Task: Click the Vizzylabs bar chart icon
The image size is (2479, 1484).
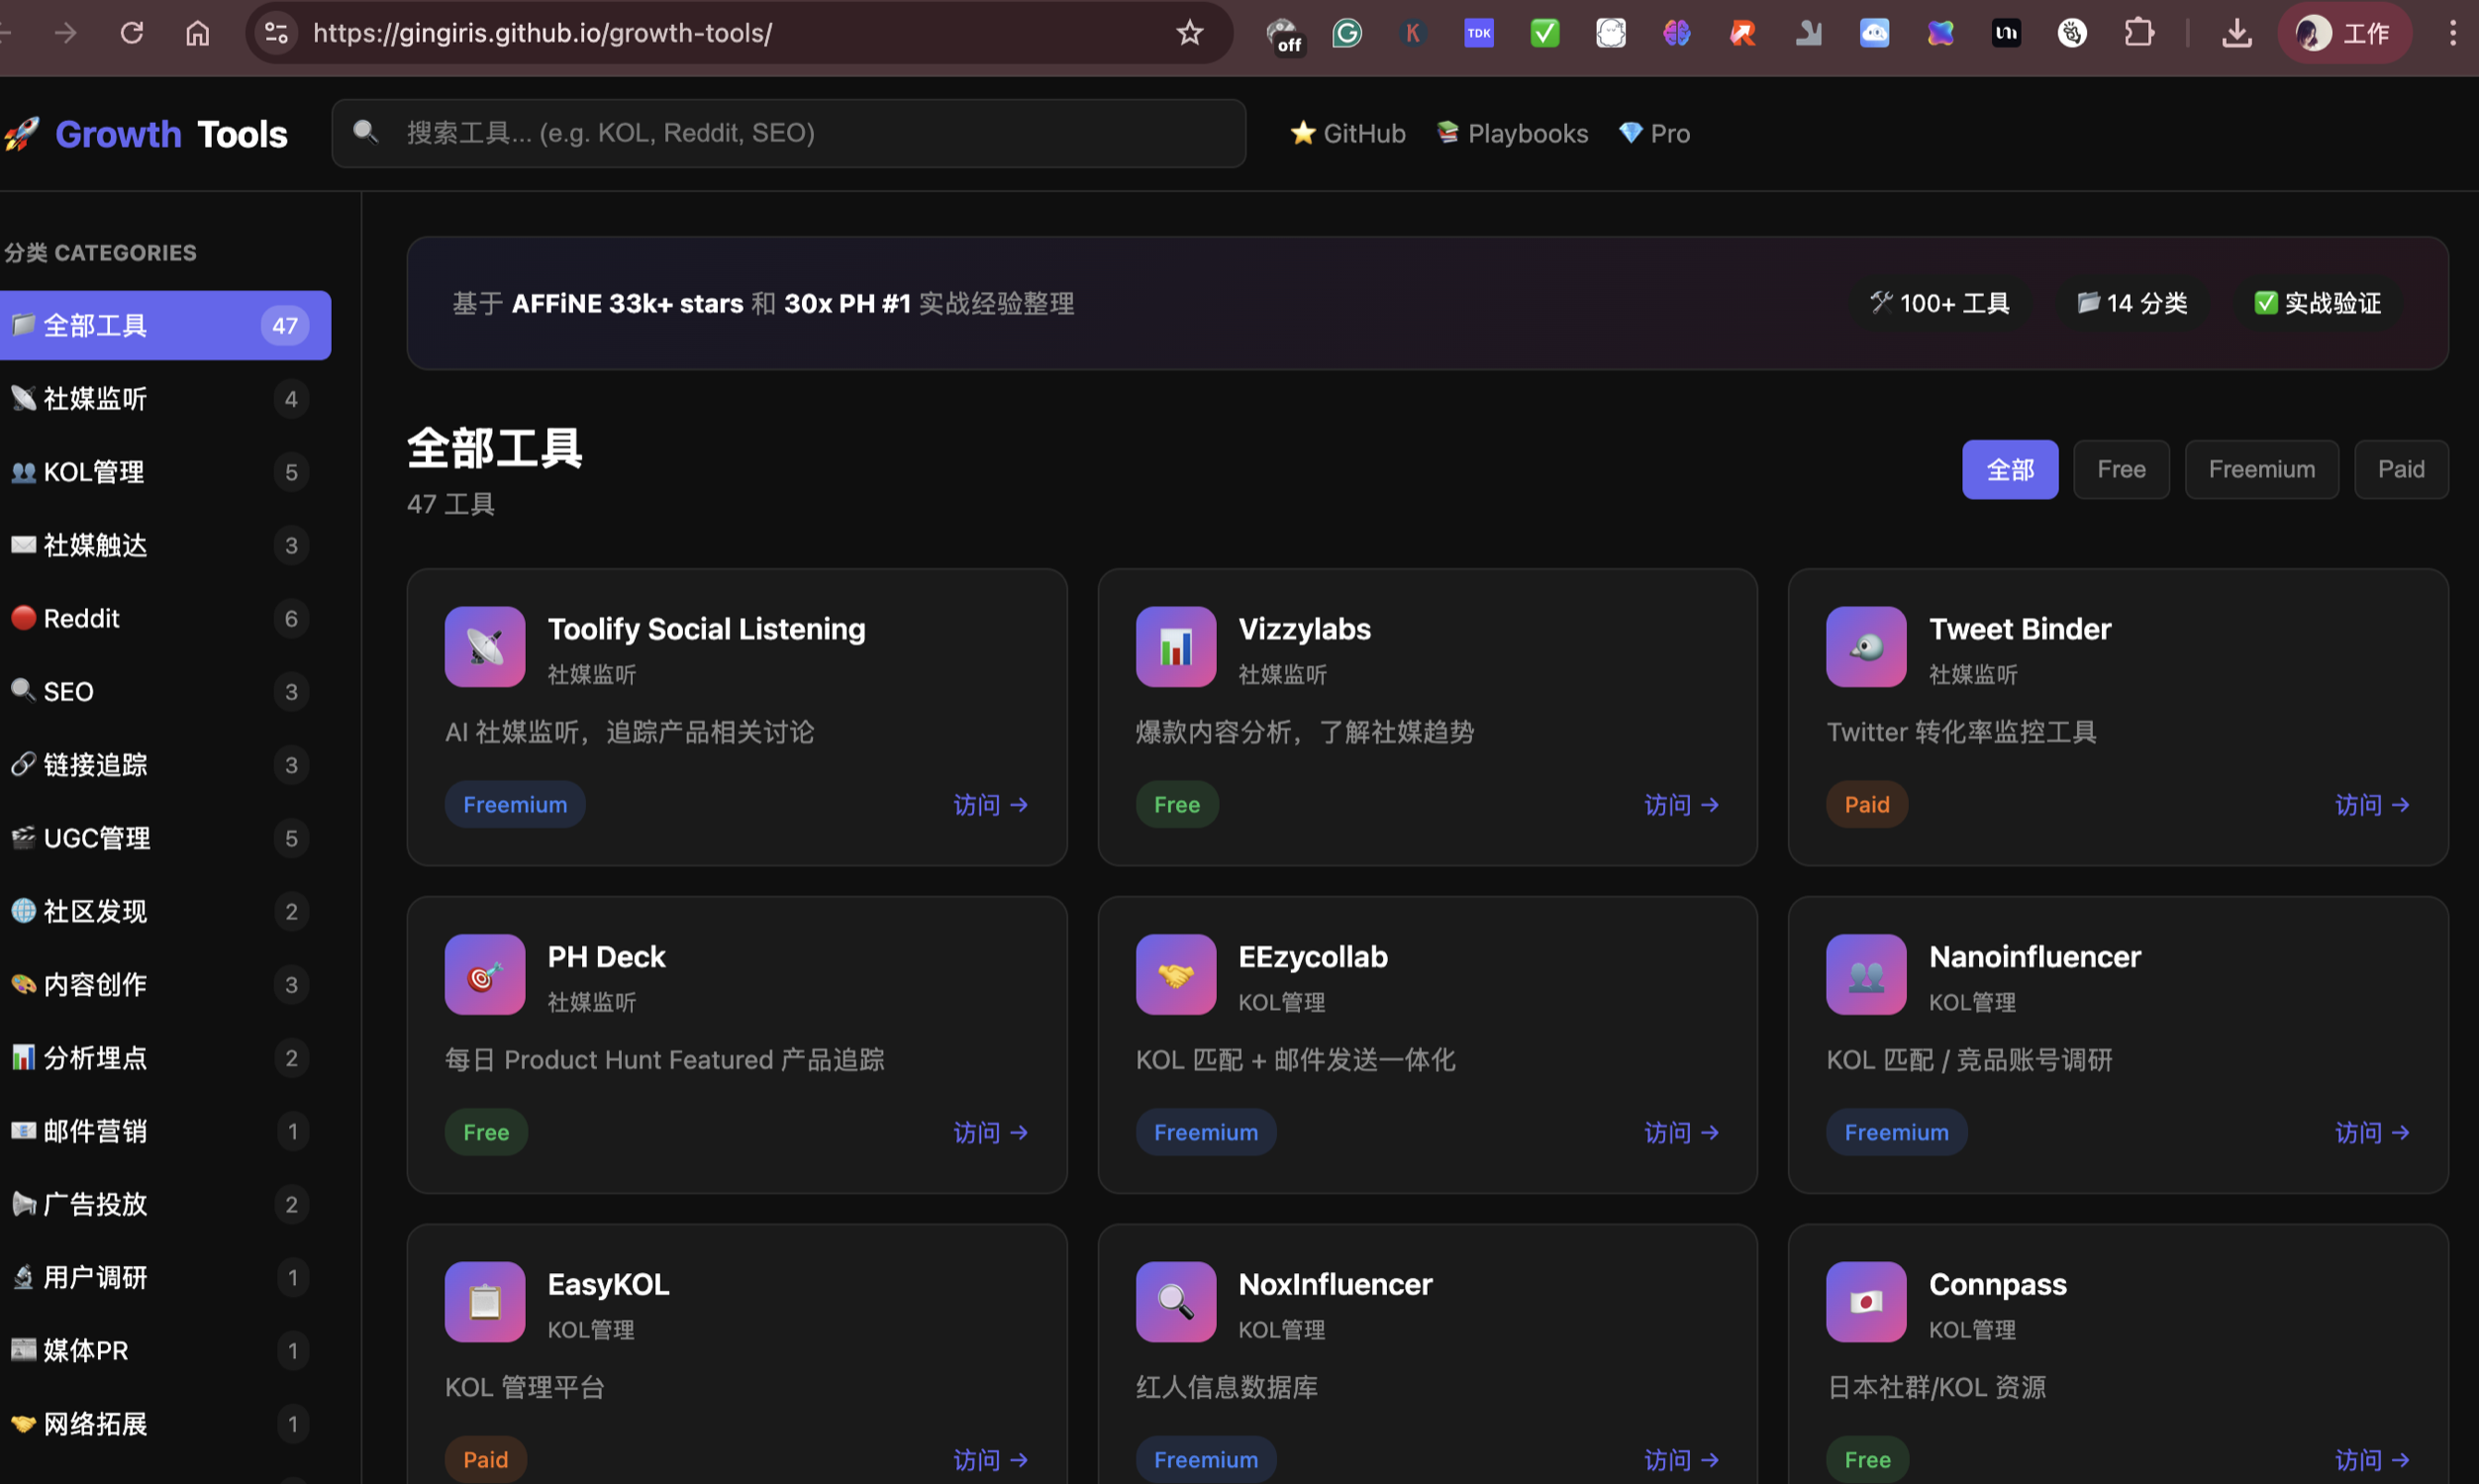Action: click(1175, 647)
